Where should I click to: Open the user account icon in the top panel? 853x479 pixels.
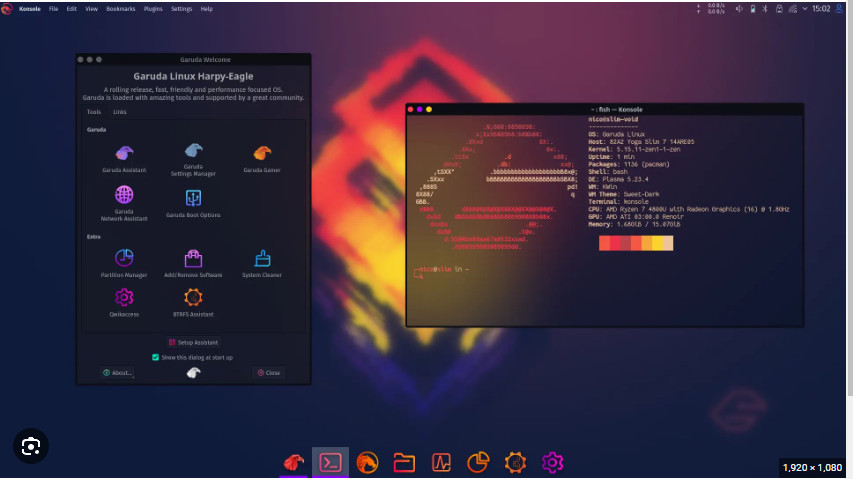click(x=839, y=9)
